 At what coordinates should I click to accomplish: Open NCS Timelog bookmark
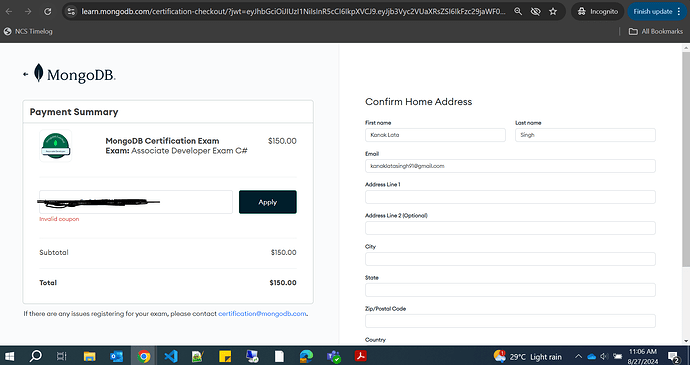tap(28, 31)
